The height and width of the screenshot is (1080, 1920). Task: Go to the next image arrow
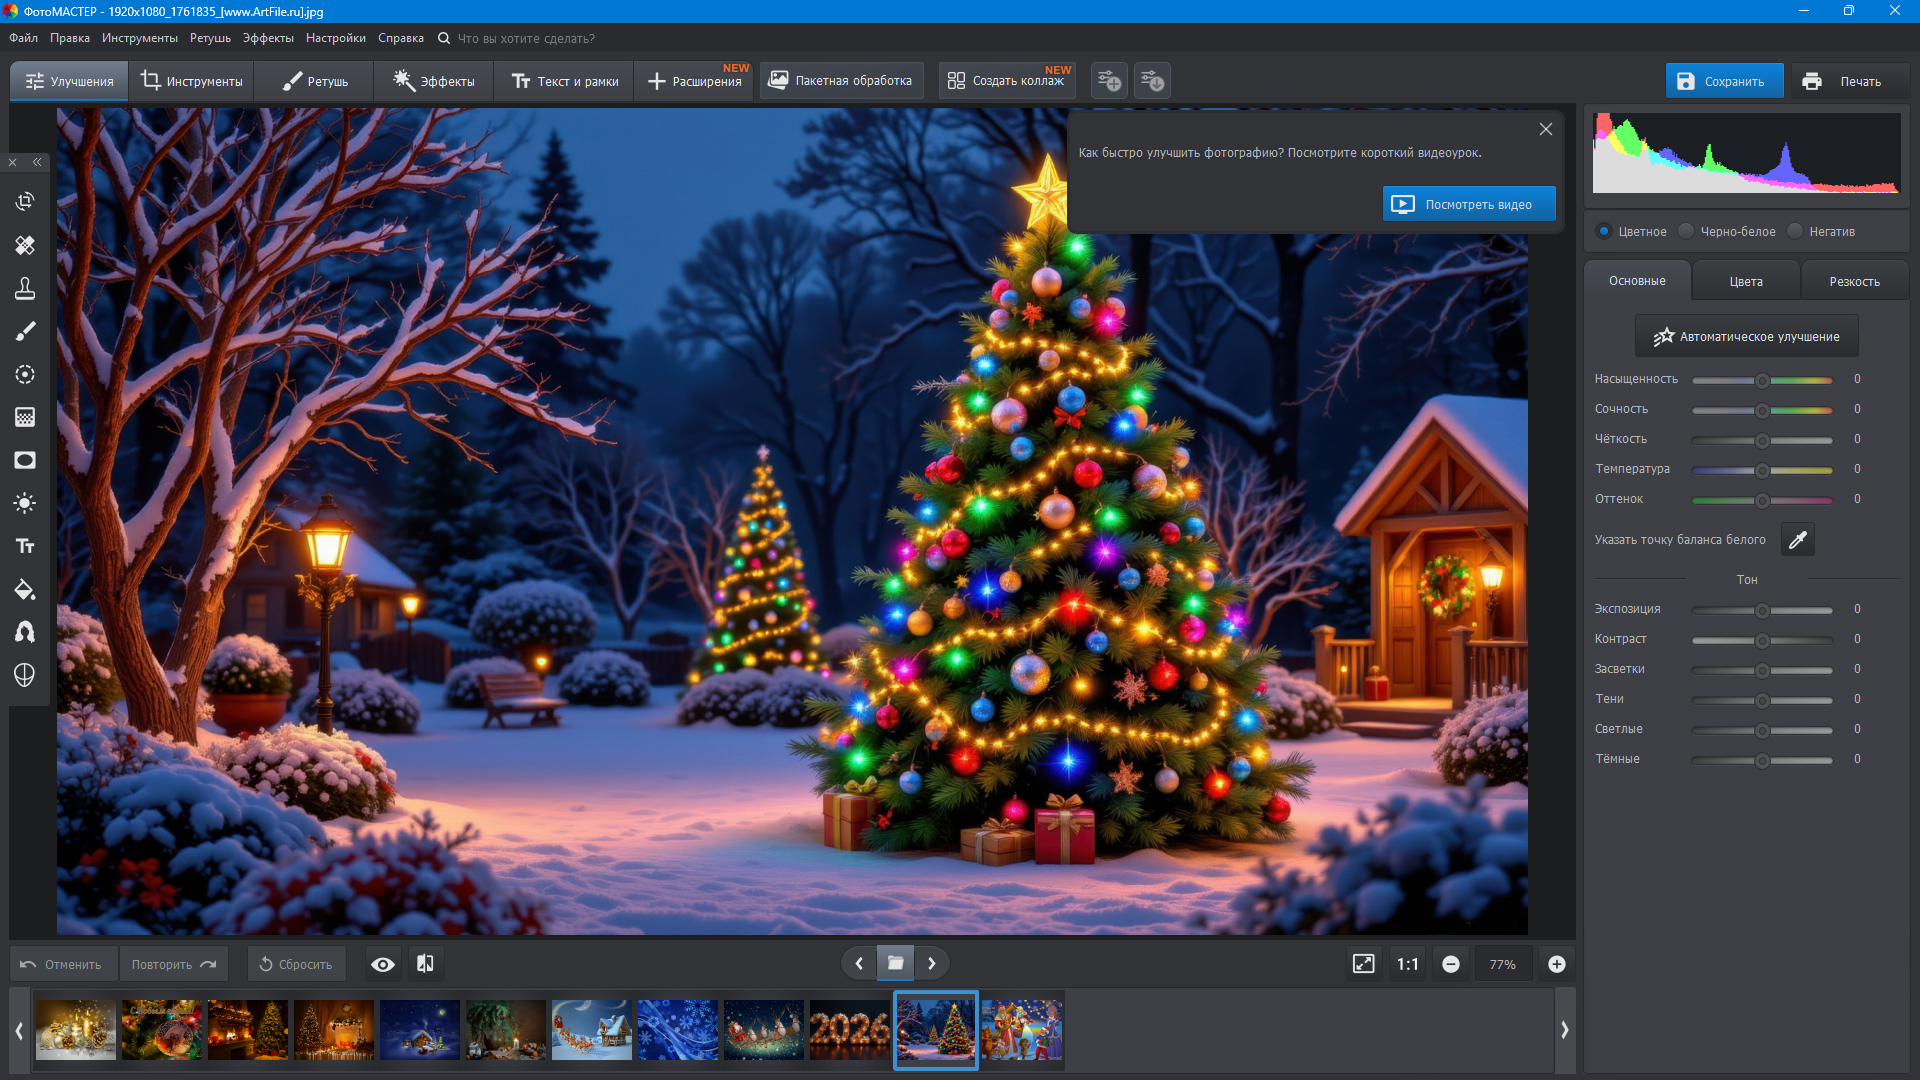932,964
